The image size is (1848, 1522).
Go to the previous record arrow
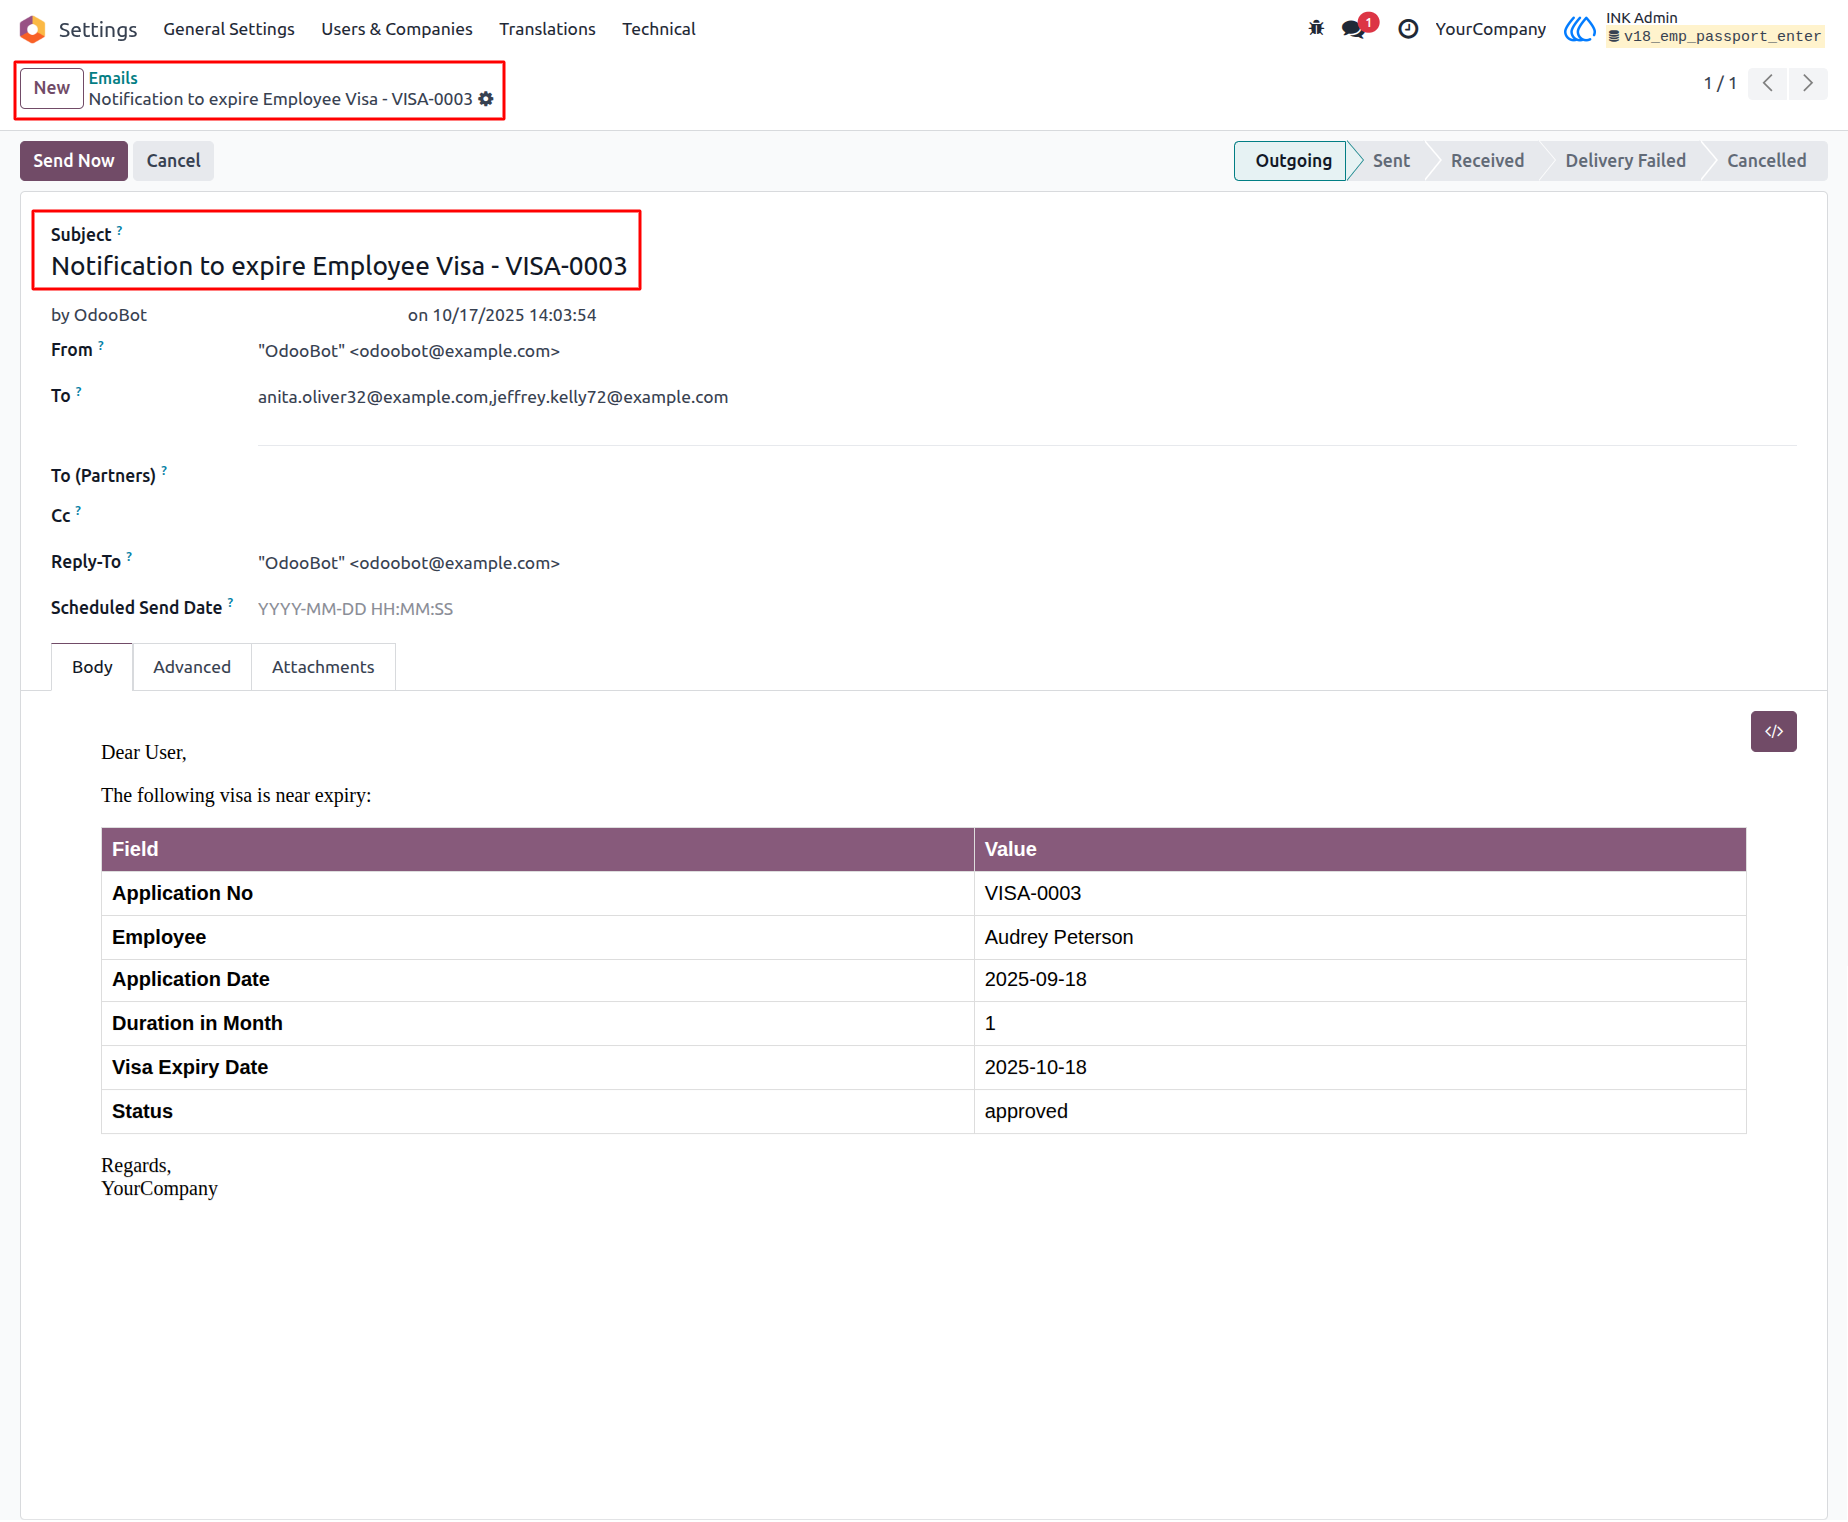(x=1767, y=83)
